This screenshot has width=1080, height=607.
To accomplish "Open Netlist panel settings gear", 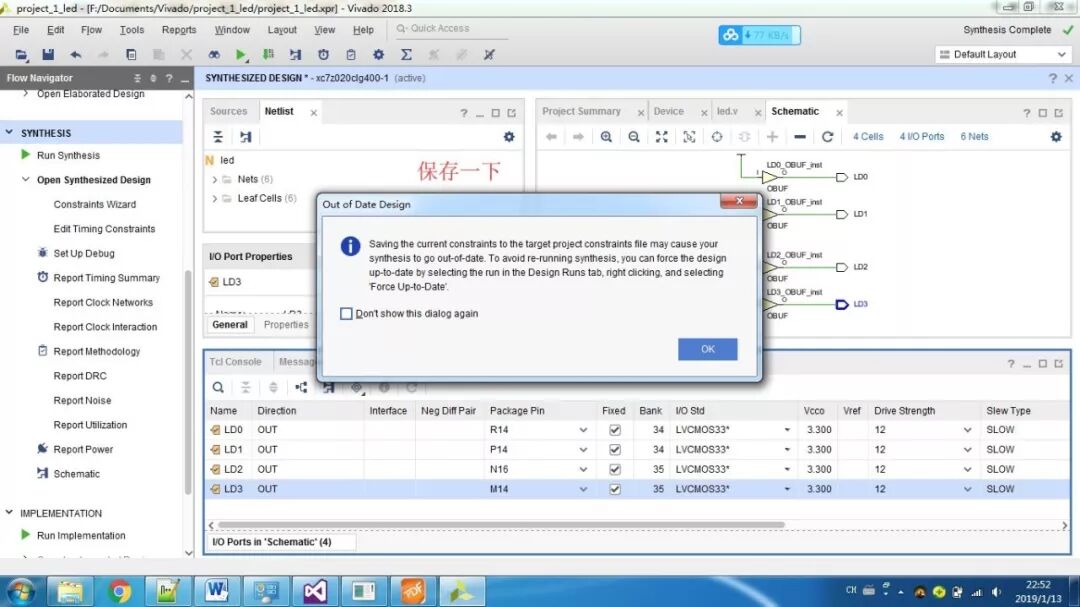I will (x=509, y=136).
